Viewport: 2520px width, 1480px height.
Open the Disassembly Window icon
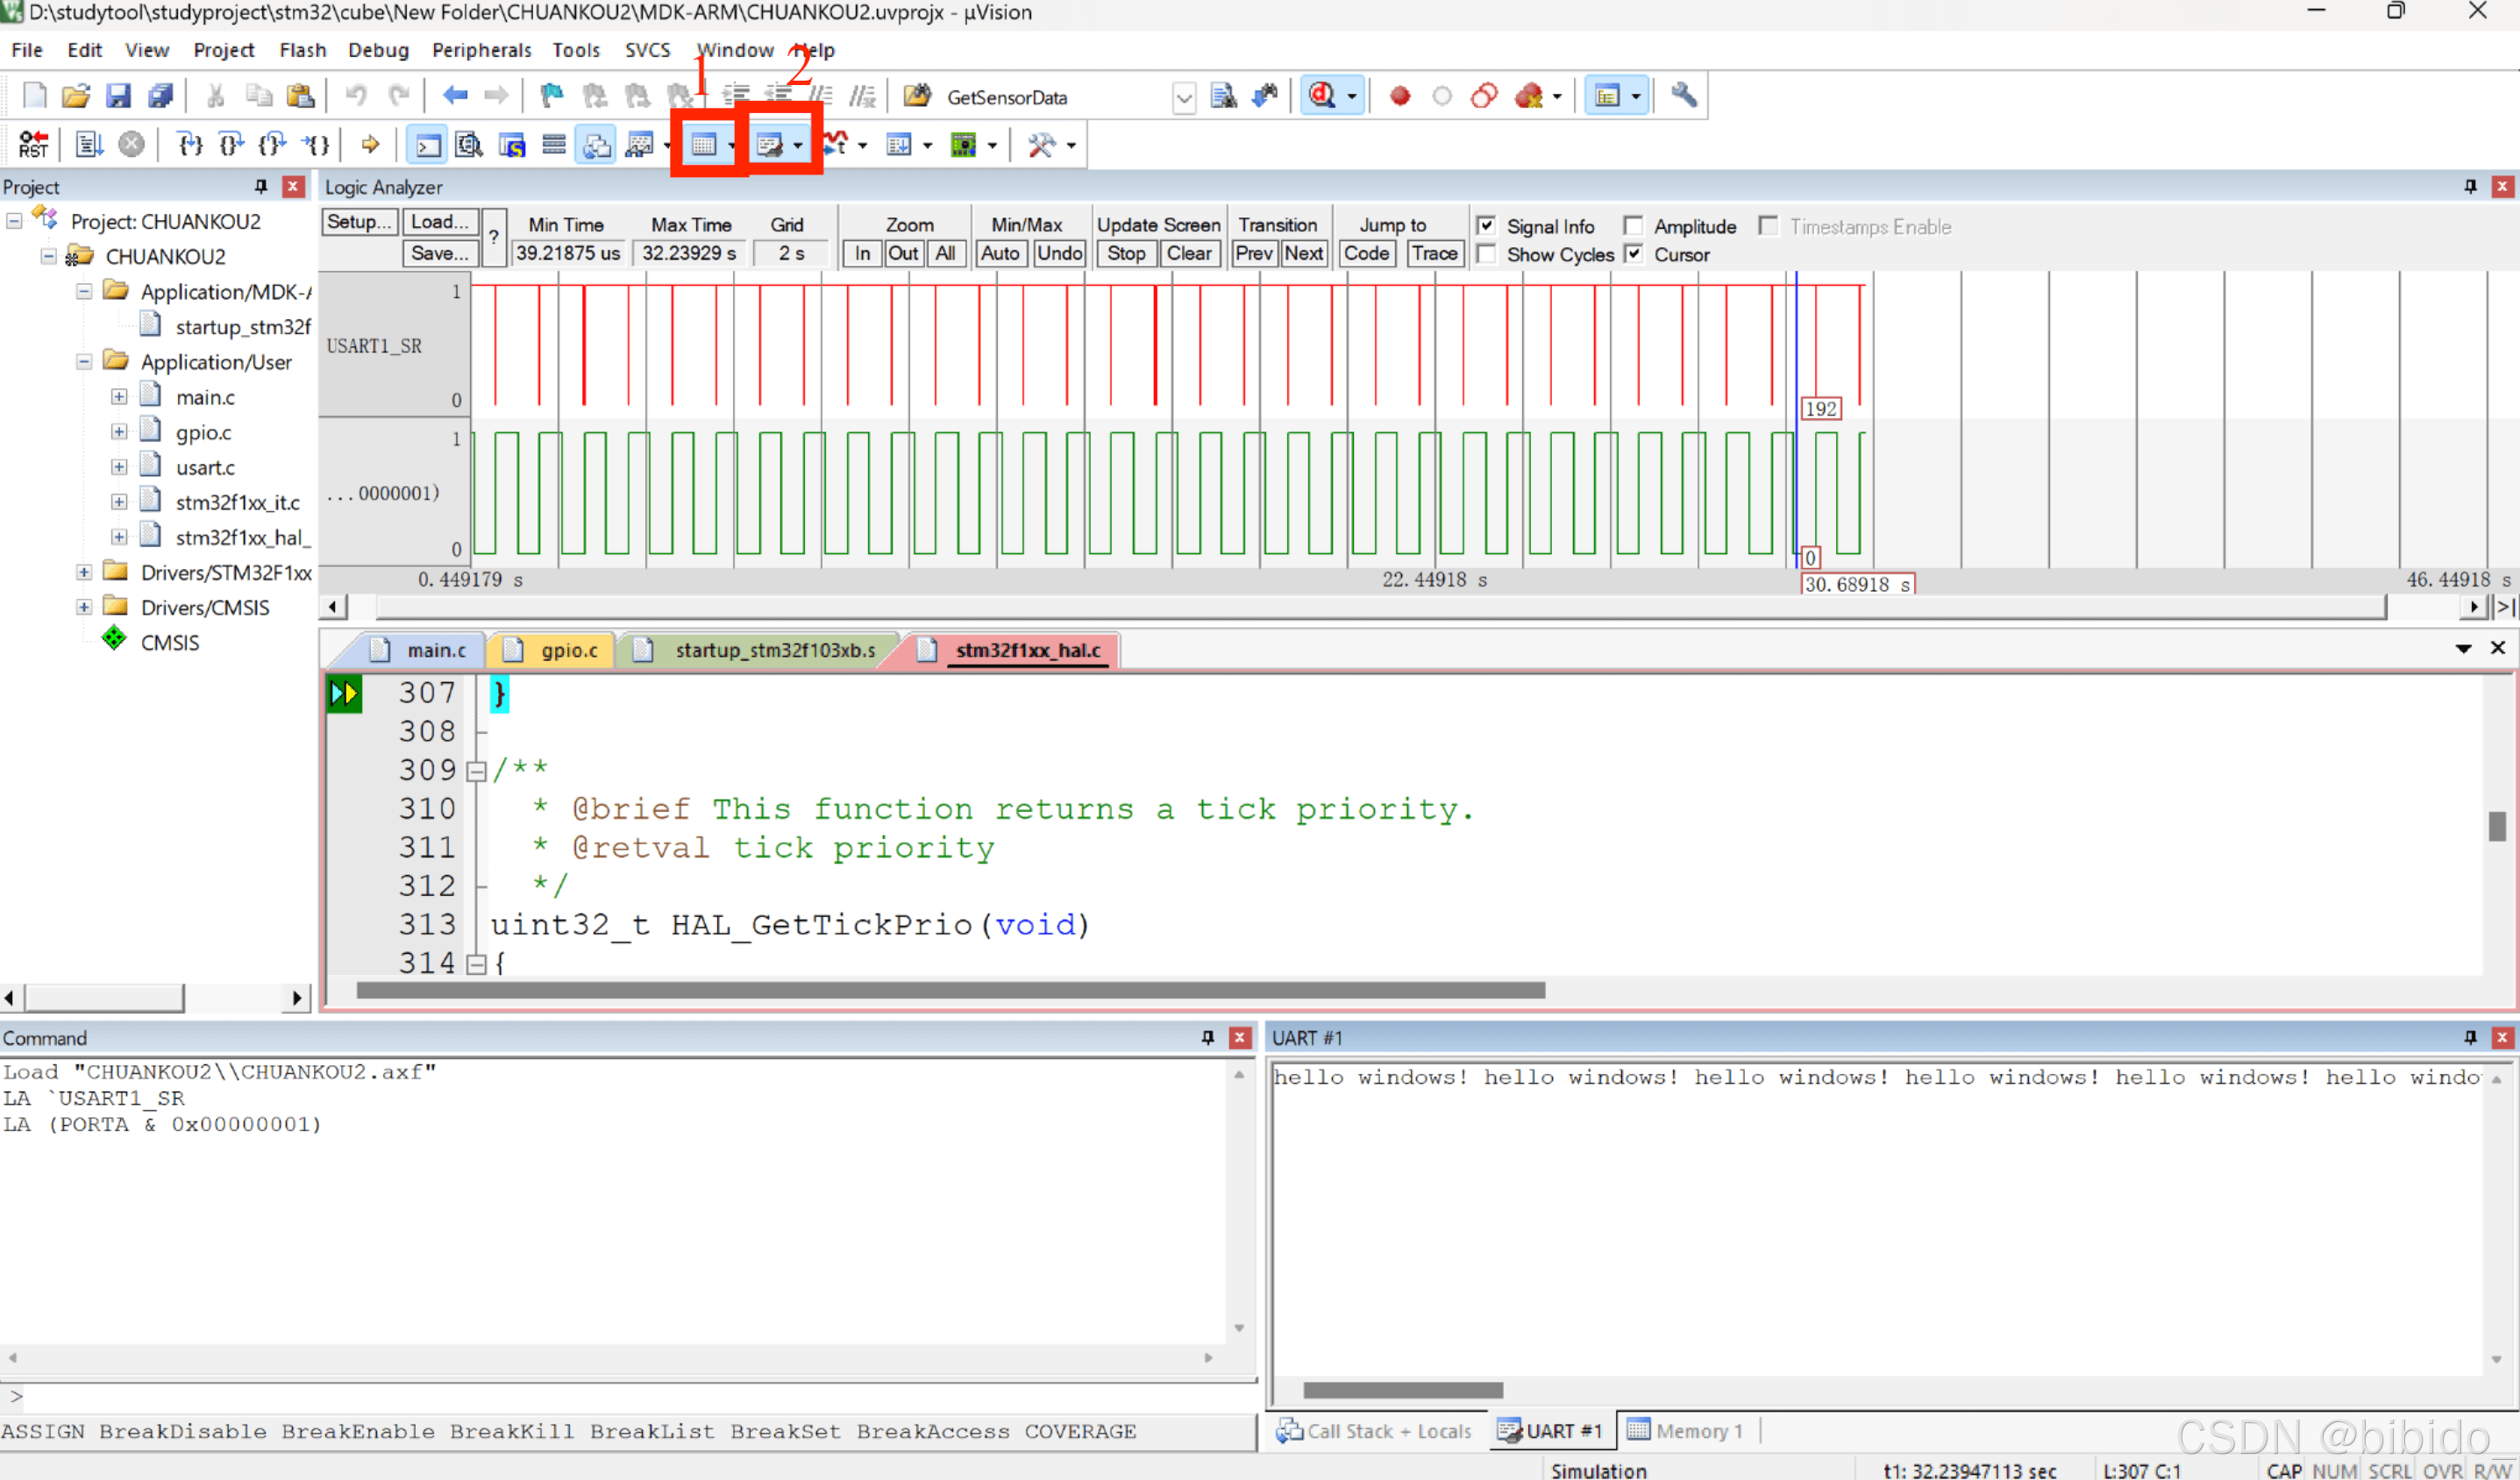(x=469, y=145)
